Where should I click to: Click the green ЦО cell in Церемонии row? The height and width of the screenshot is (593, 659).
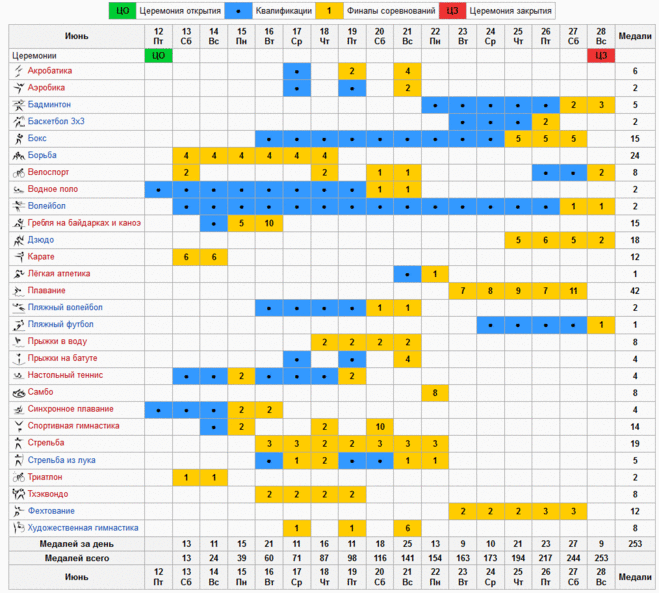(x=158, y=56)
